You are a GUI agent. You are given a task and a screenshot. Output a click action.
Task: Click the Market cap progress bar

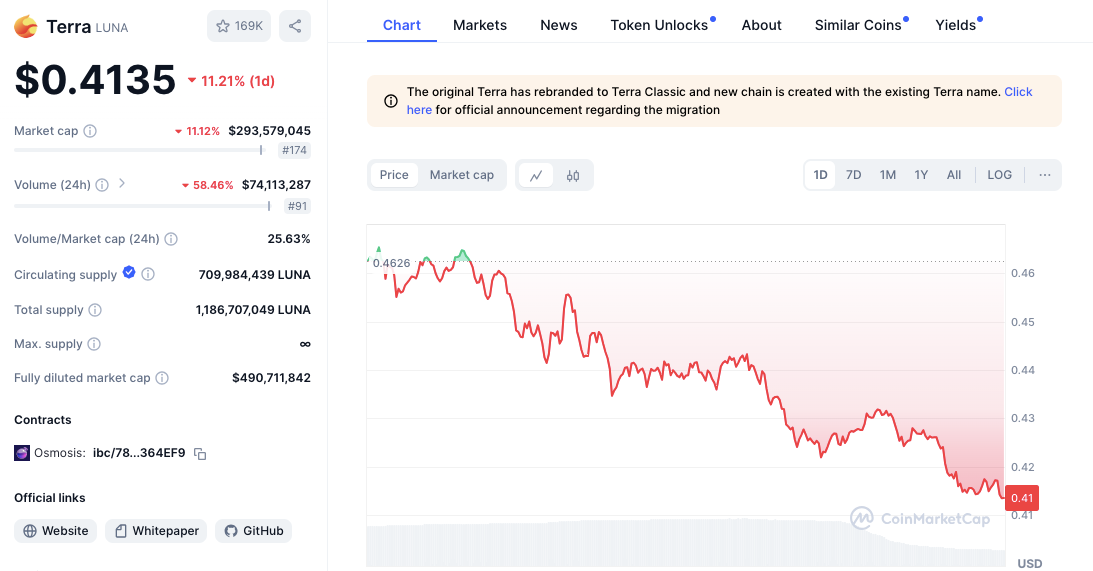click(x=139, y=150)
